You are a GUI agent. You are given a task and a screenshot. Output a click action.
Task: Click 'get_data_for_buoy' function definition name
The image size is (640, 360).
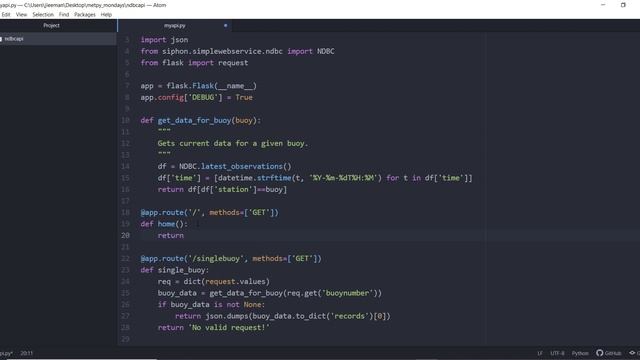(194, 120)
